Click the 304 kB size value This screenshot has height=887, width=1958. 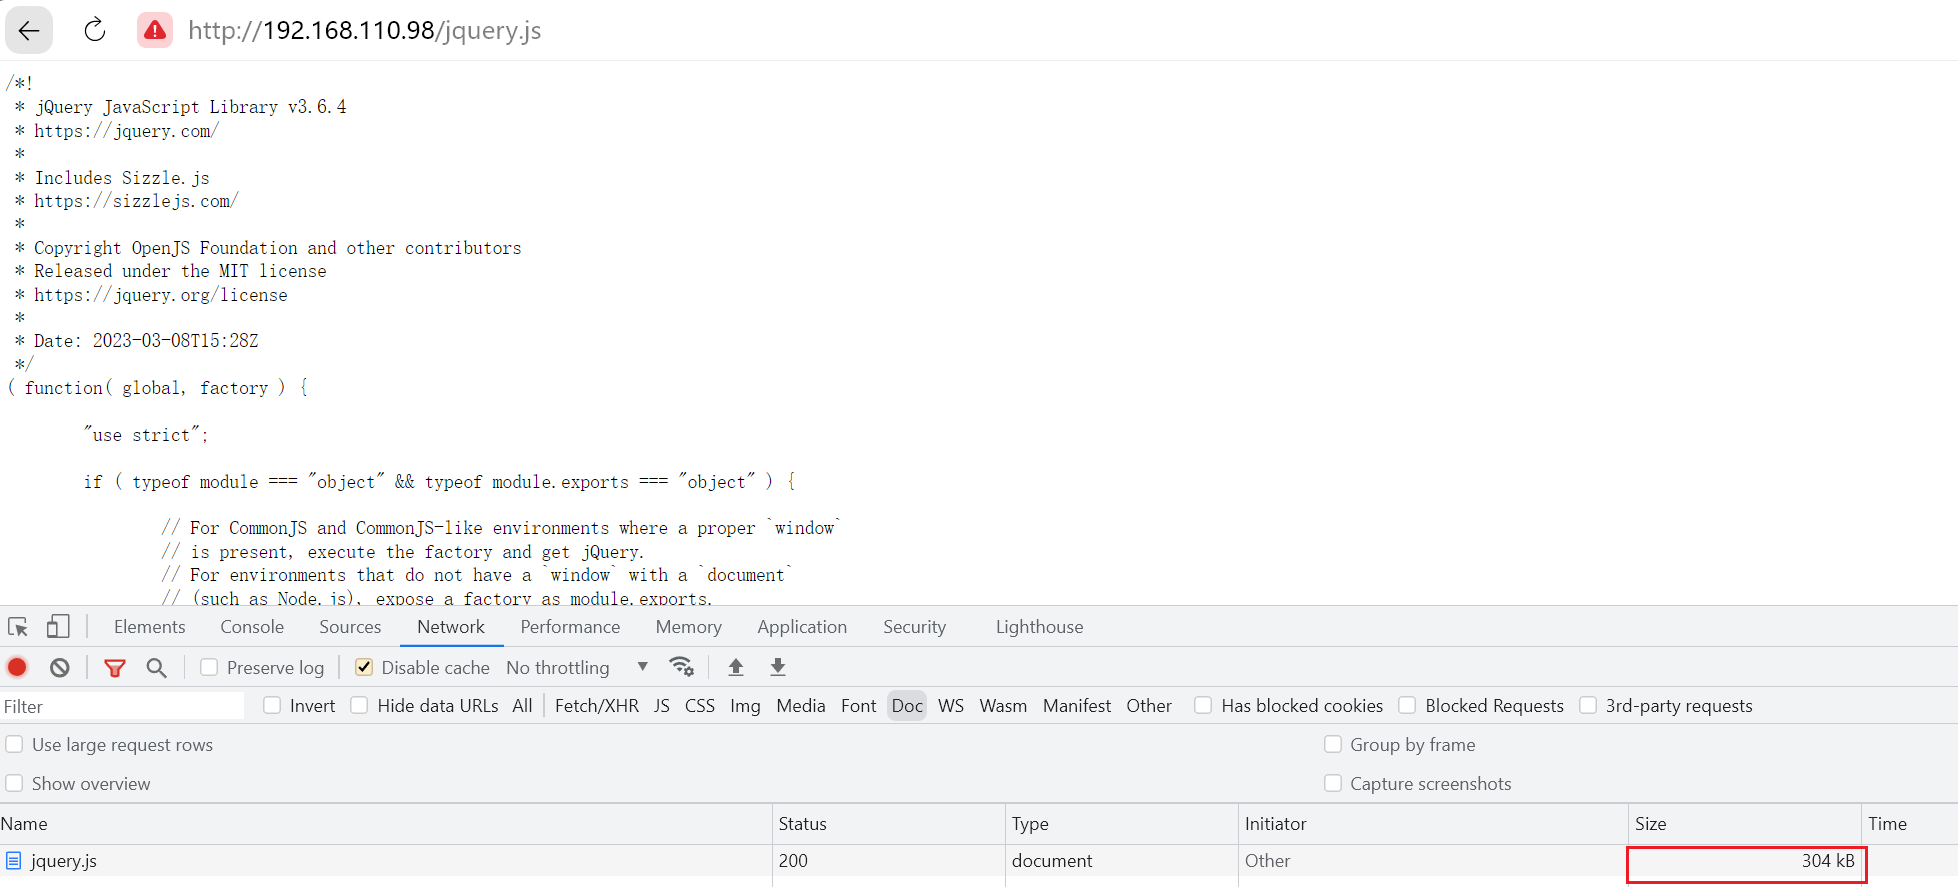click(1828, 861)
